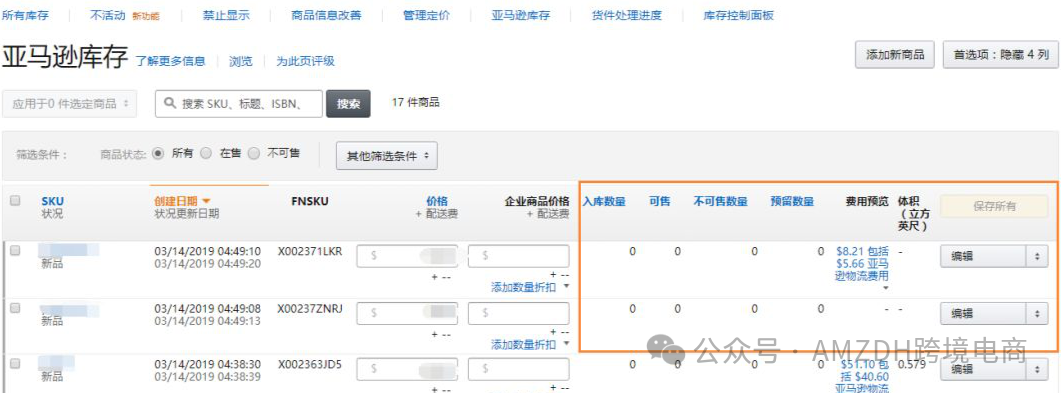The height and width of the screenshot is (393, 1061).
Task: Click the search magnifier icon in search box
Action: [x=170, y=104]
